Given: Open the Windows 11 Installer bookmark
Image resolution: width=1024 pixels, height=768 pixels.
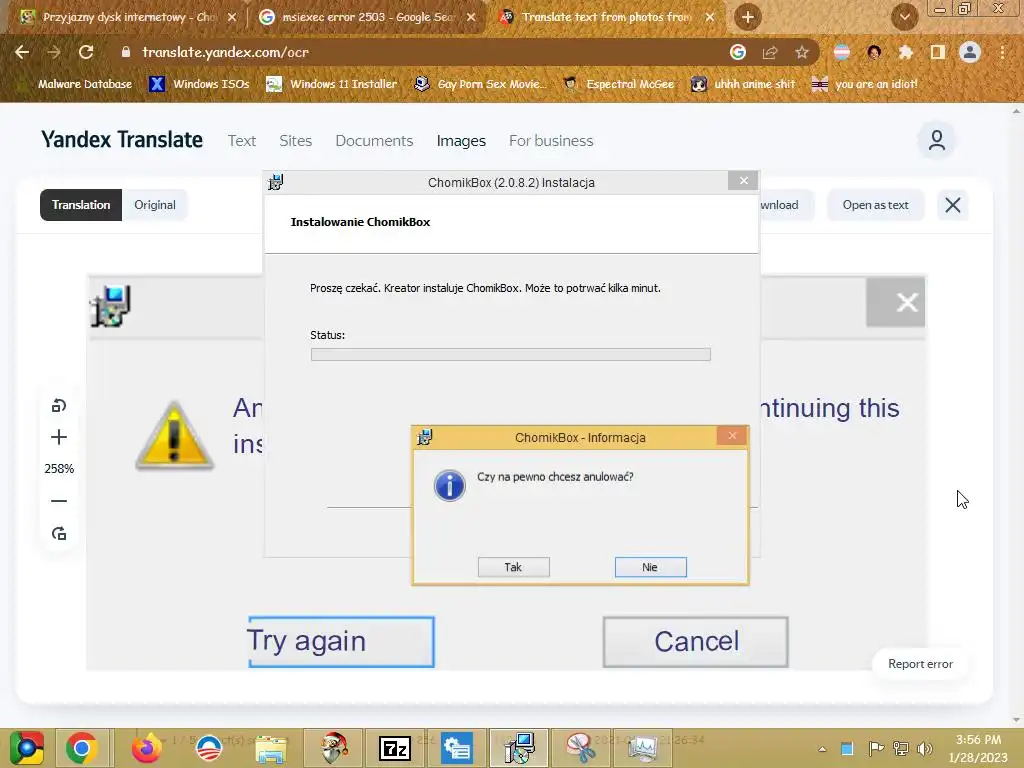Looking at the screenshot, I should [x=332, y=84].
